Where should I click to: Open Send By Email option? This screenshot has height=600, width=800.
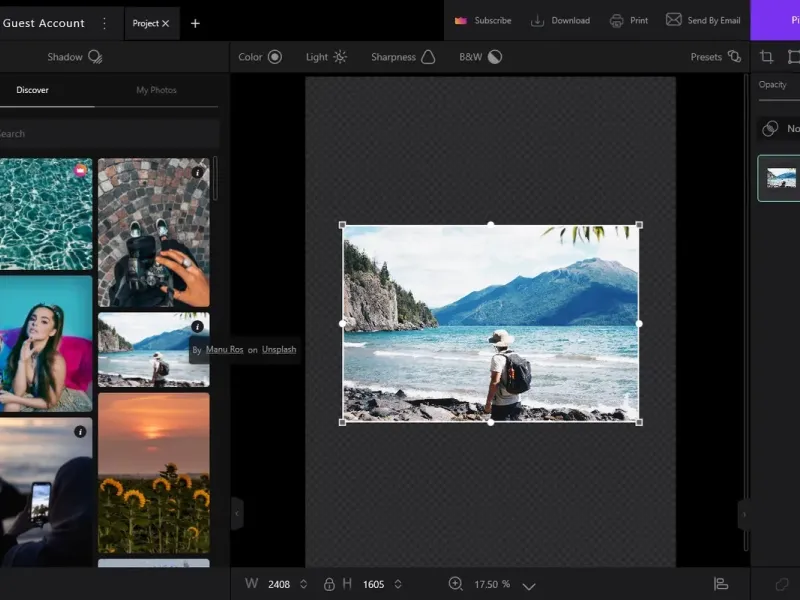(702, 20)
